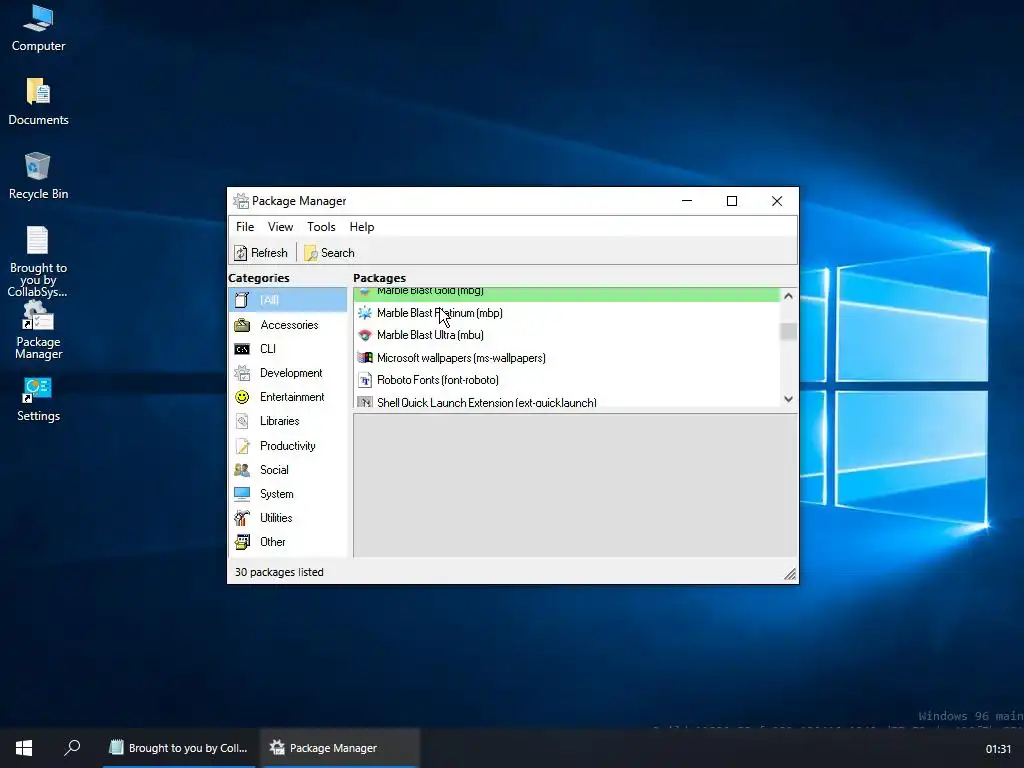Click the packages list scroll down arrow

point(788,399)
